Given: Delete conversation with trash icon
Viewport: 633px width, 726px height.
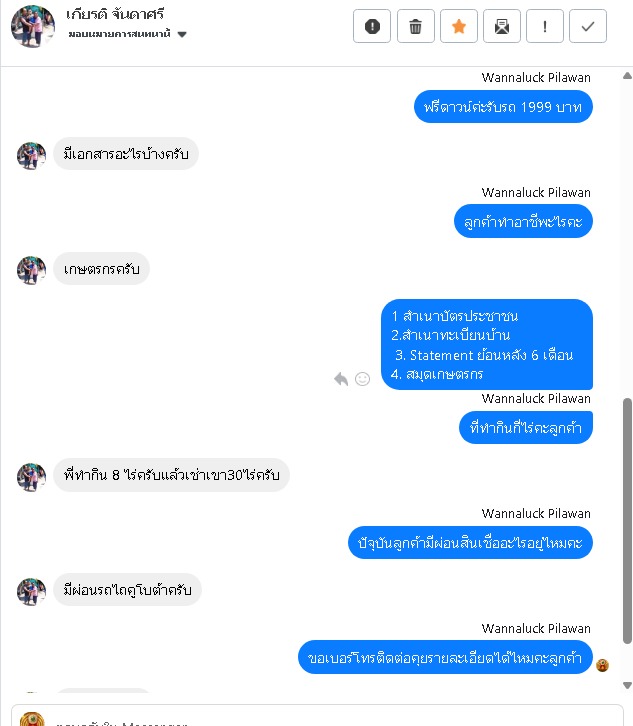Looking at the screenshot, I should coord(415,26).
